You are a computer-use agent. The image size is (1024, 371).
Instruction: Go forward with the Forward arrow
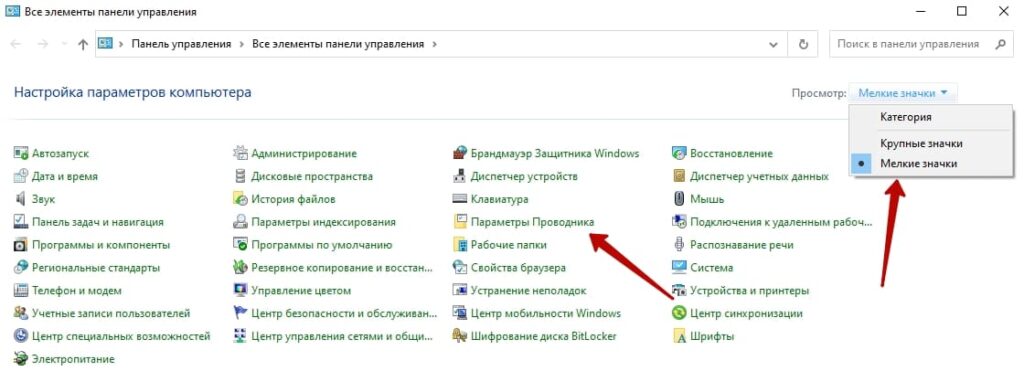[42, 44]
